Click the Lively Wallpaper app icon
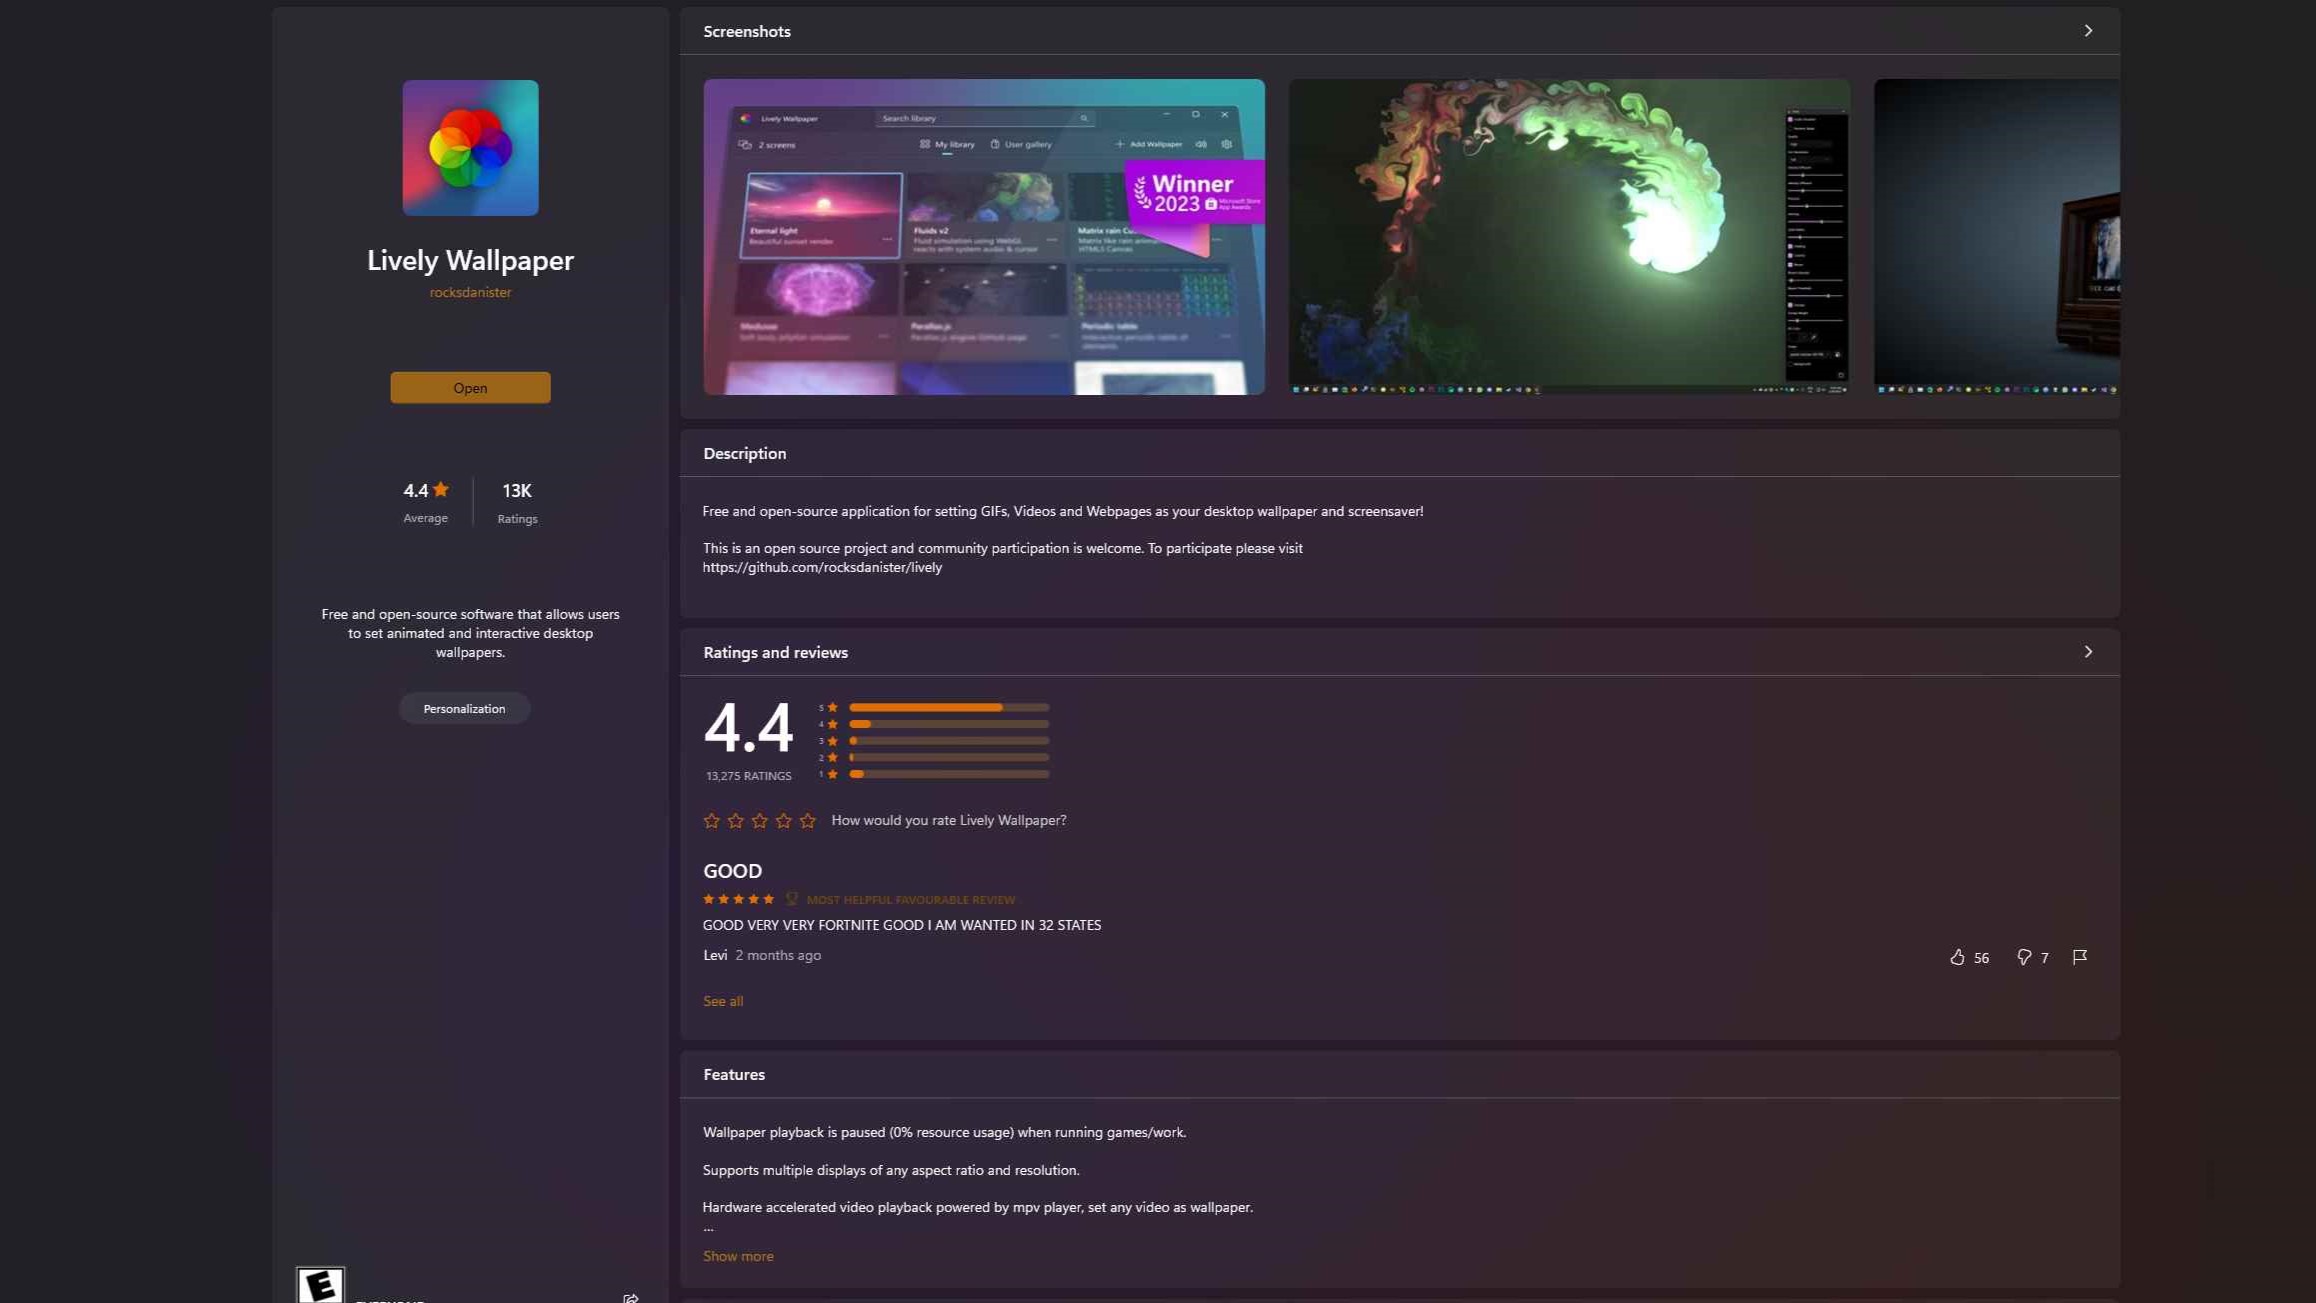 coord(470,148)
